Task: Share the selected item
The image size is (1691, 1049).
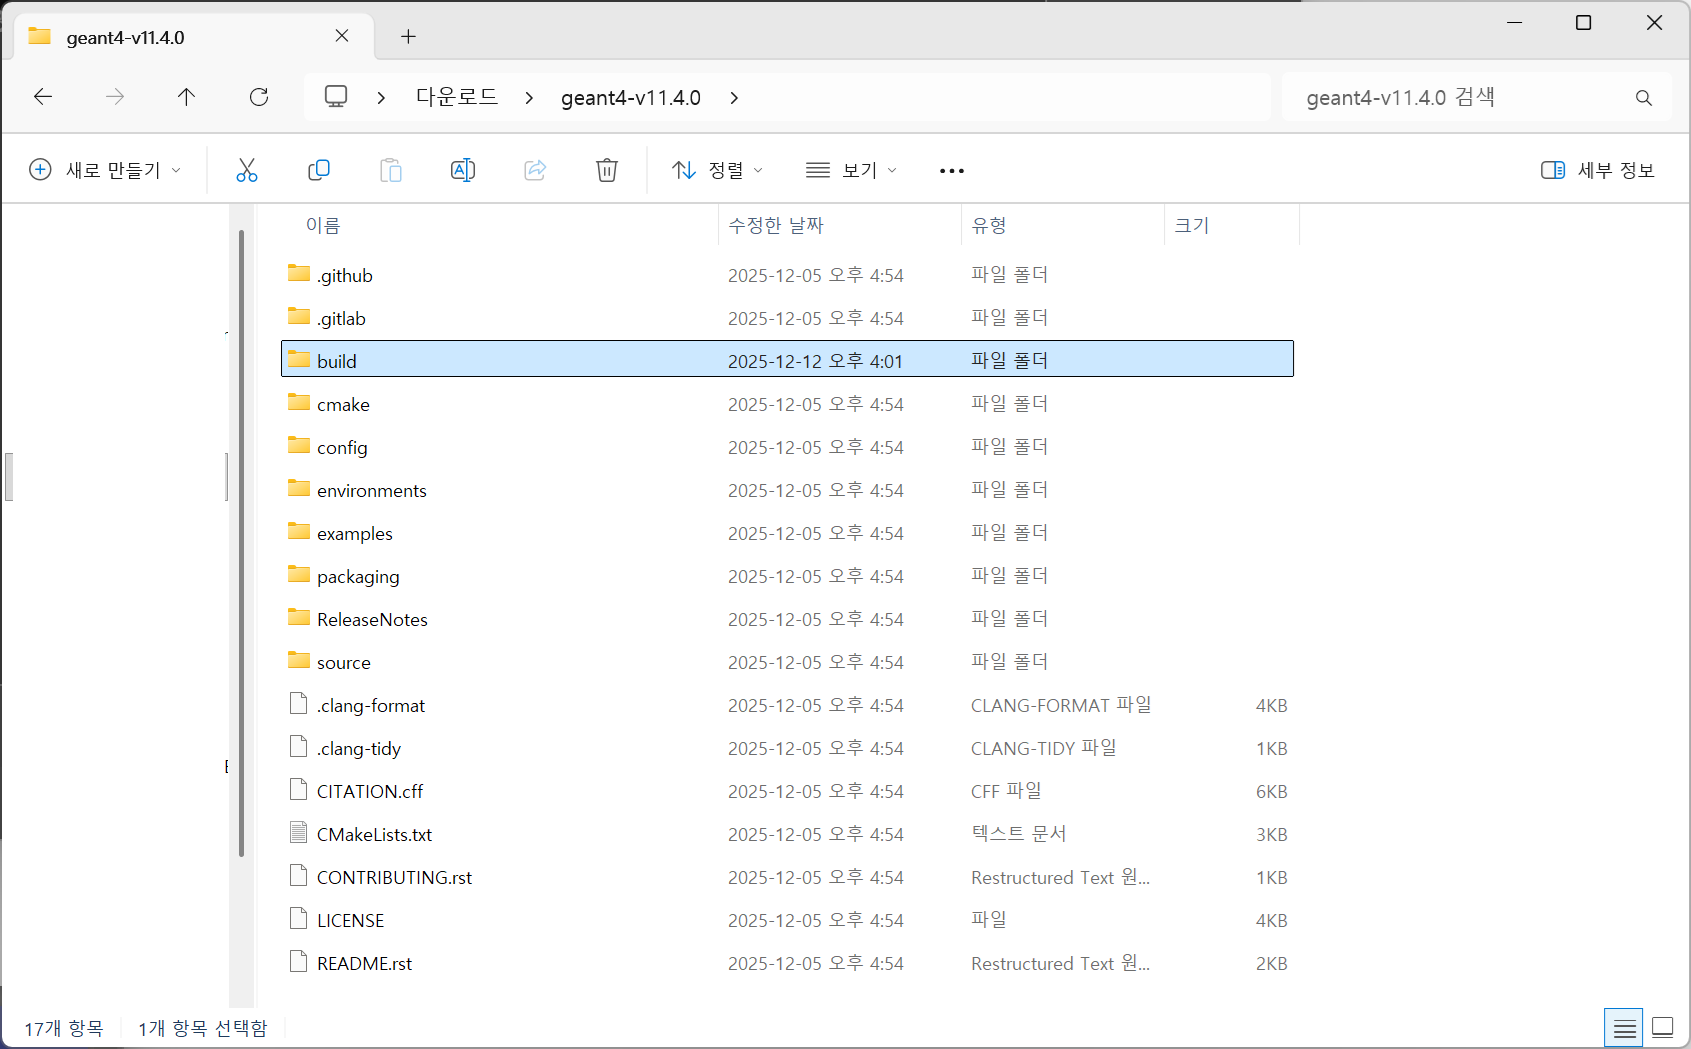Action: click(x=535, y=169)
